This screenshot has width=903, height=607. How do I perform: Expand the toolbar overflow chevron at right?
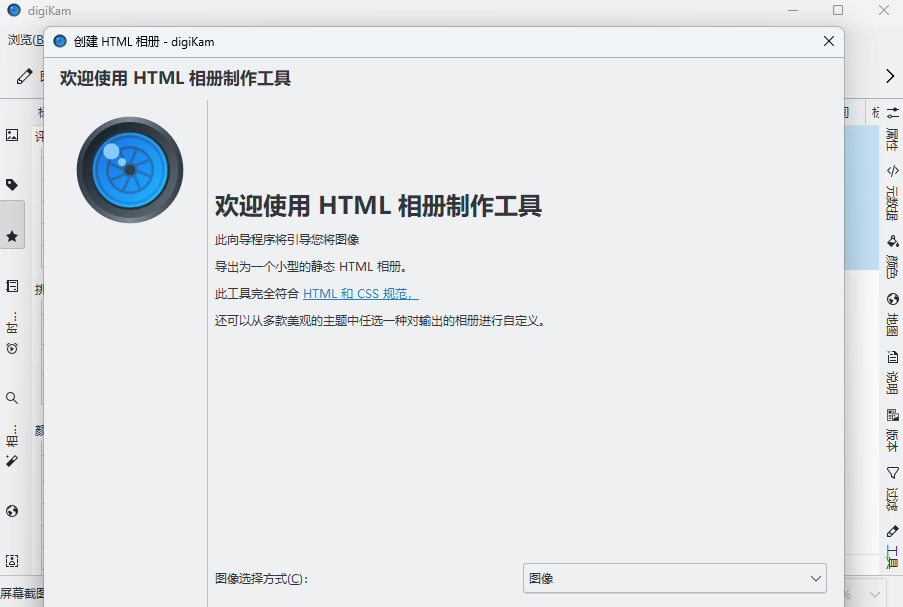[x=889, y=76]
